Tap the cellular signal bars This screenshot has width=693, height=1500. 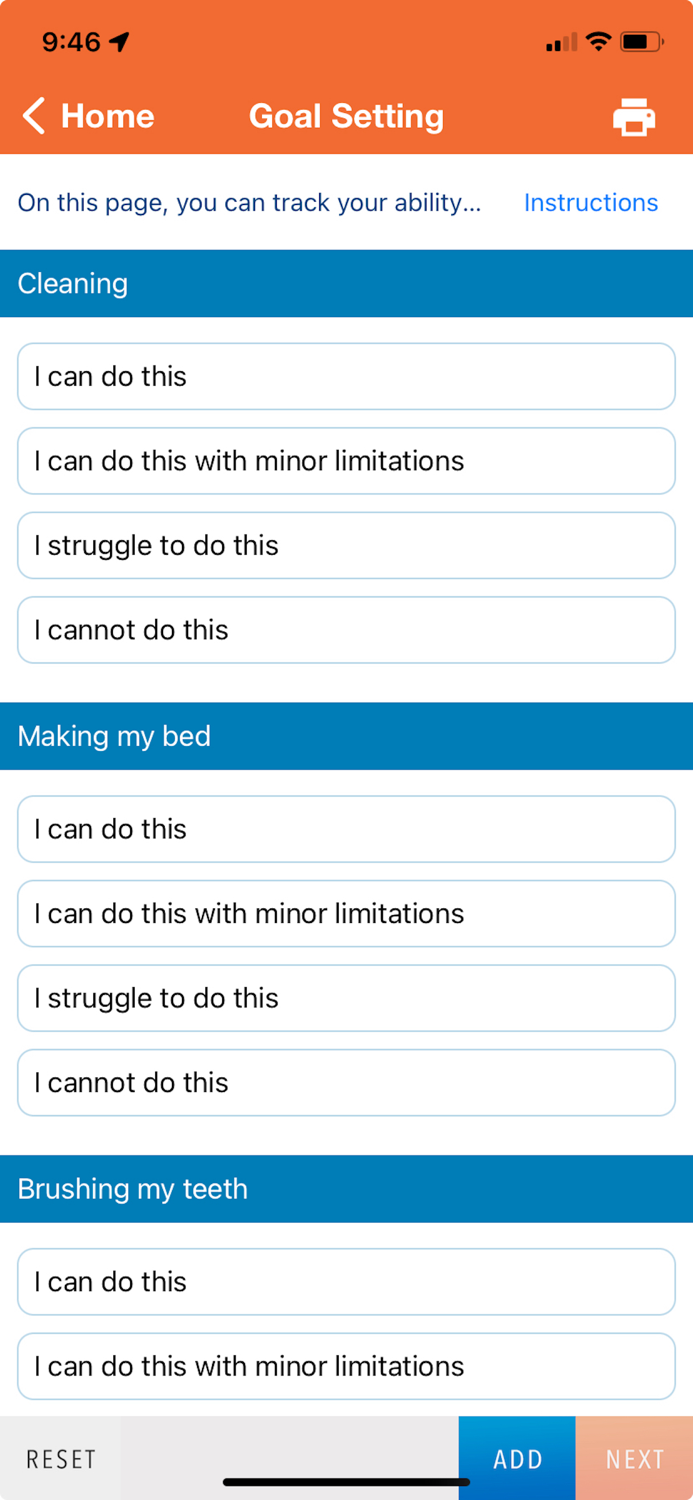click(561, 43)
